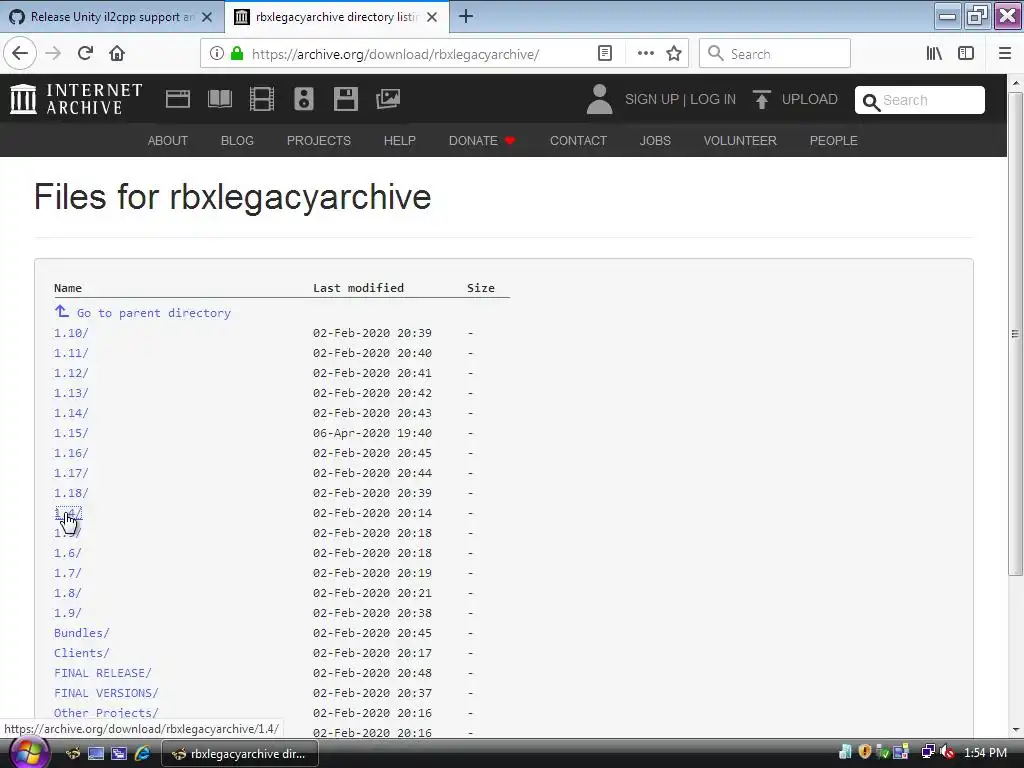Select rbxlegacyarchive taskbar window button
The height and width of the screenshot is (768, 1024).
pos(239,754)
